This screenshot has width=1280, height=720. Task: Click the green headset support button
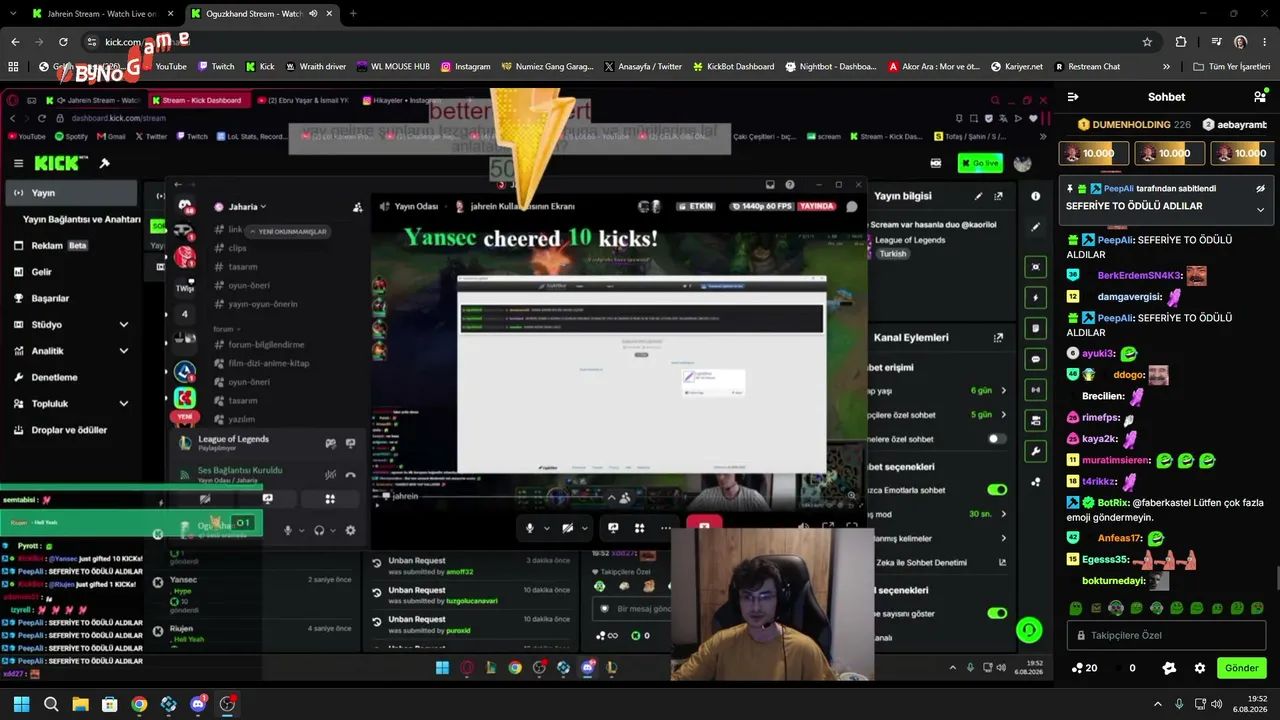(1029, 630)
